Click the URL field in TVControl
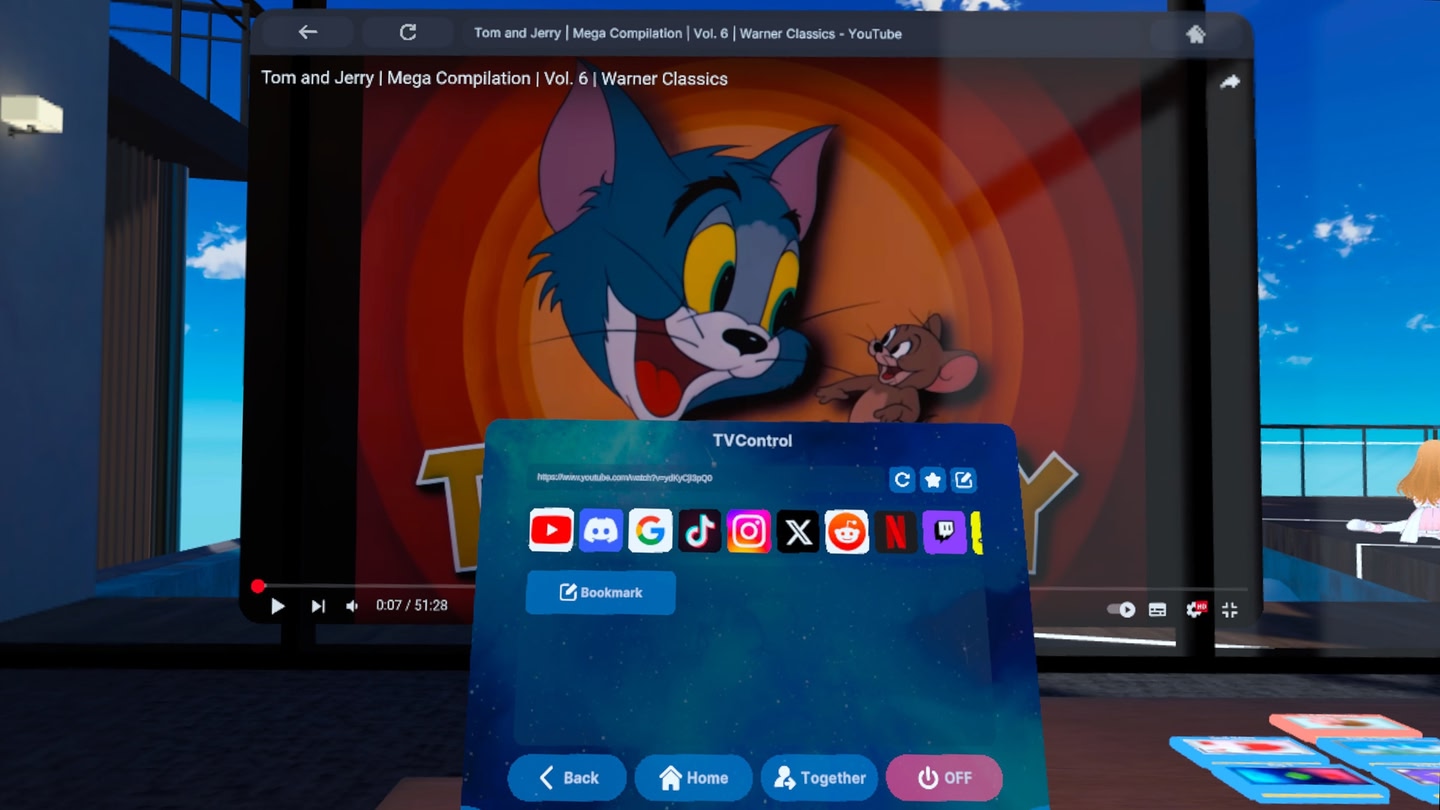This screenshot has height=810, width=1440. [x=700, y=479]
